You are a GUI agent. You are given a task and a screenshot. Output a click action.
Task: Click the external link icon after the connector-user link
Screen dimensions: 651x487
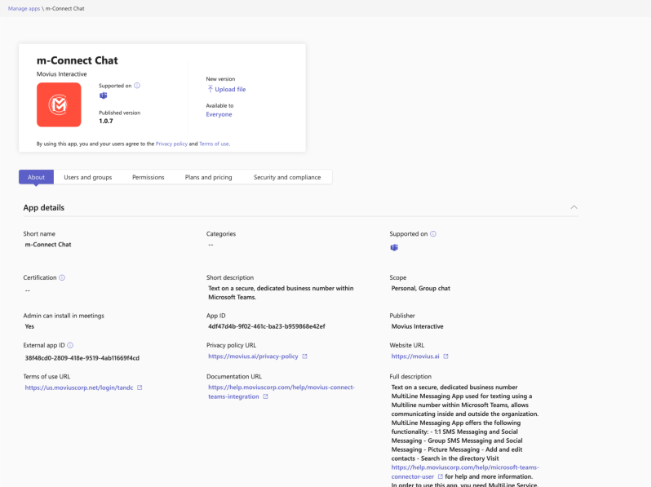tap(440, 477)
